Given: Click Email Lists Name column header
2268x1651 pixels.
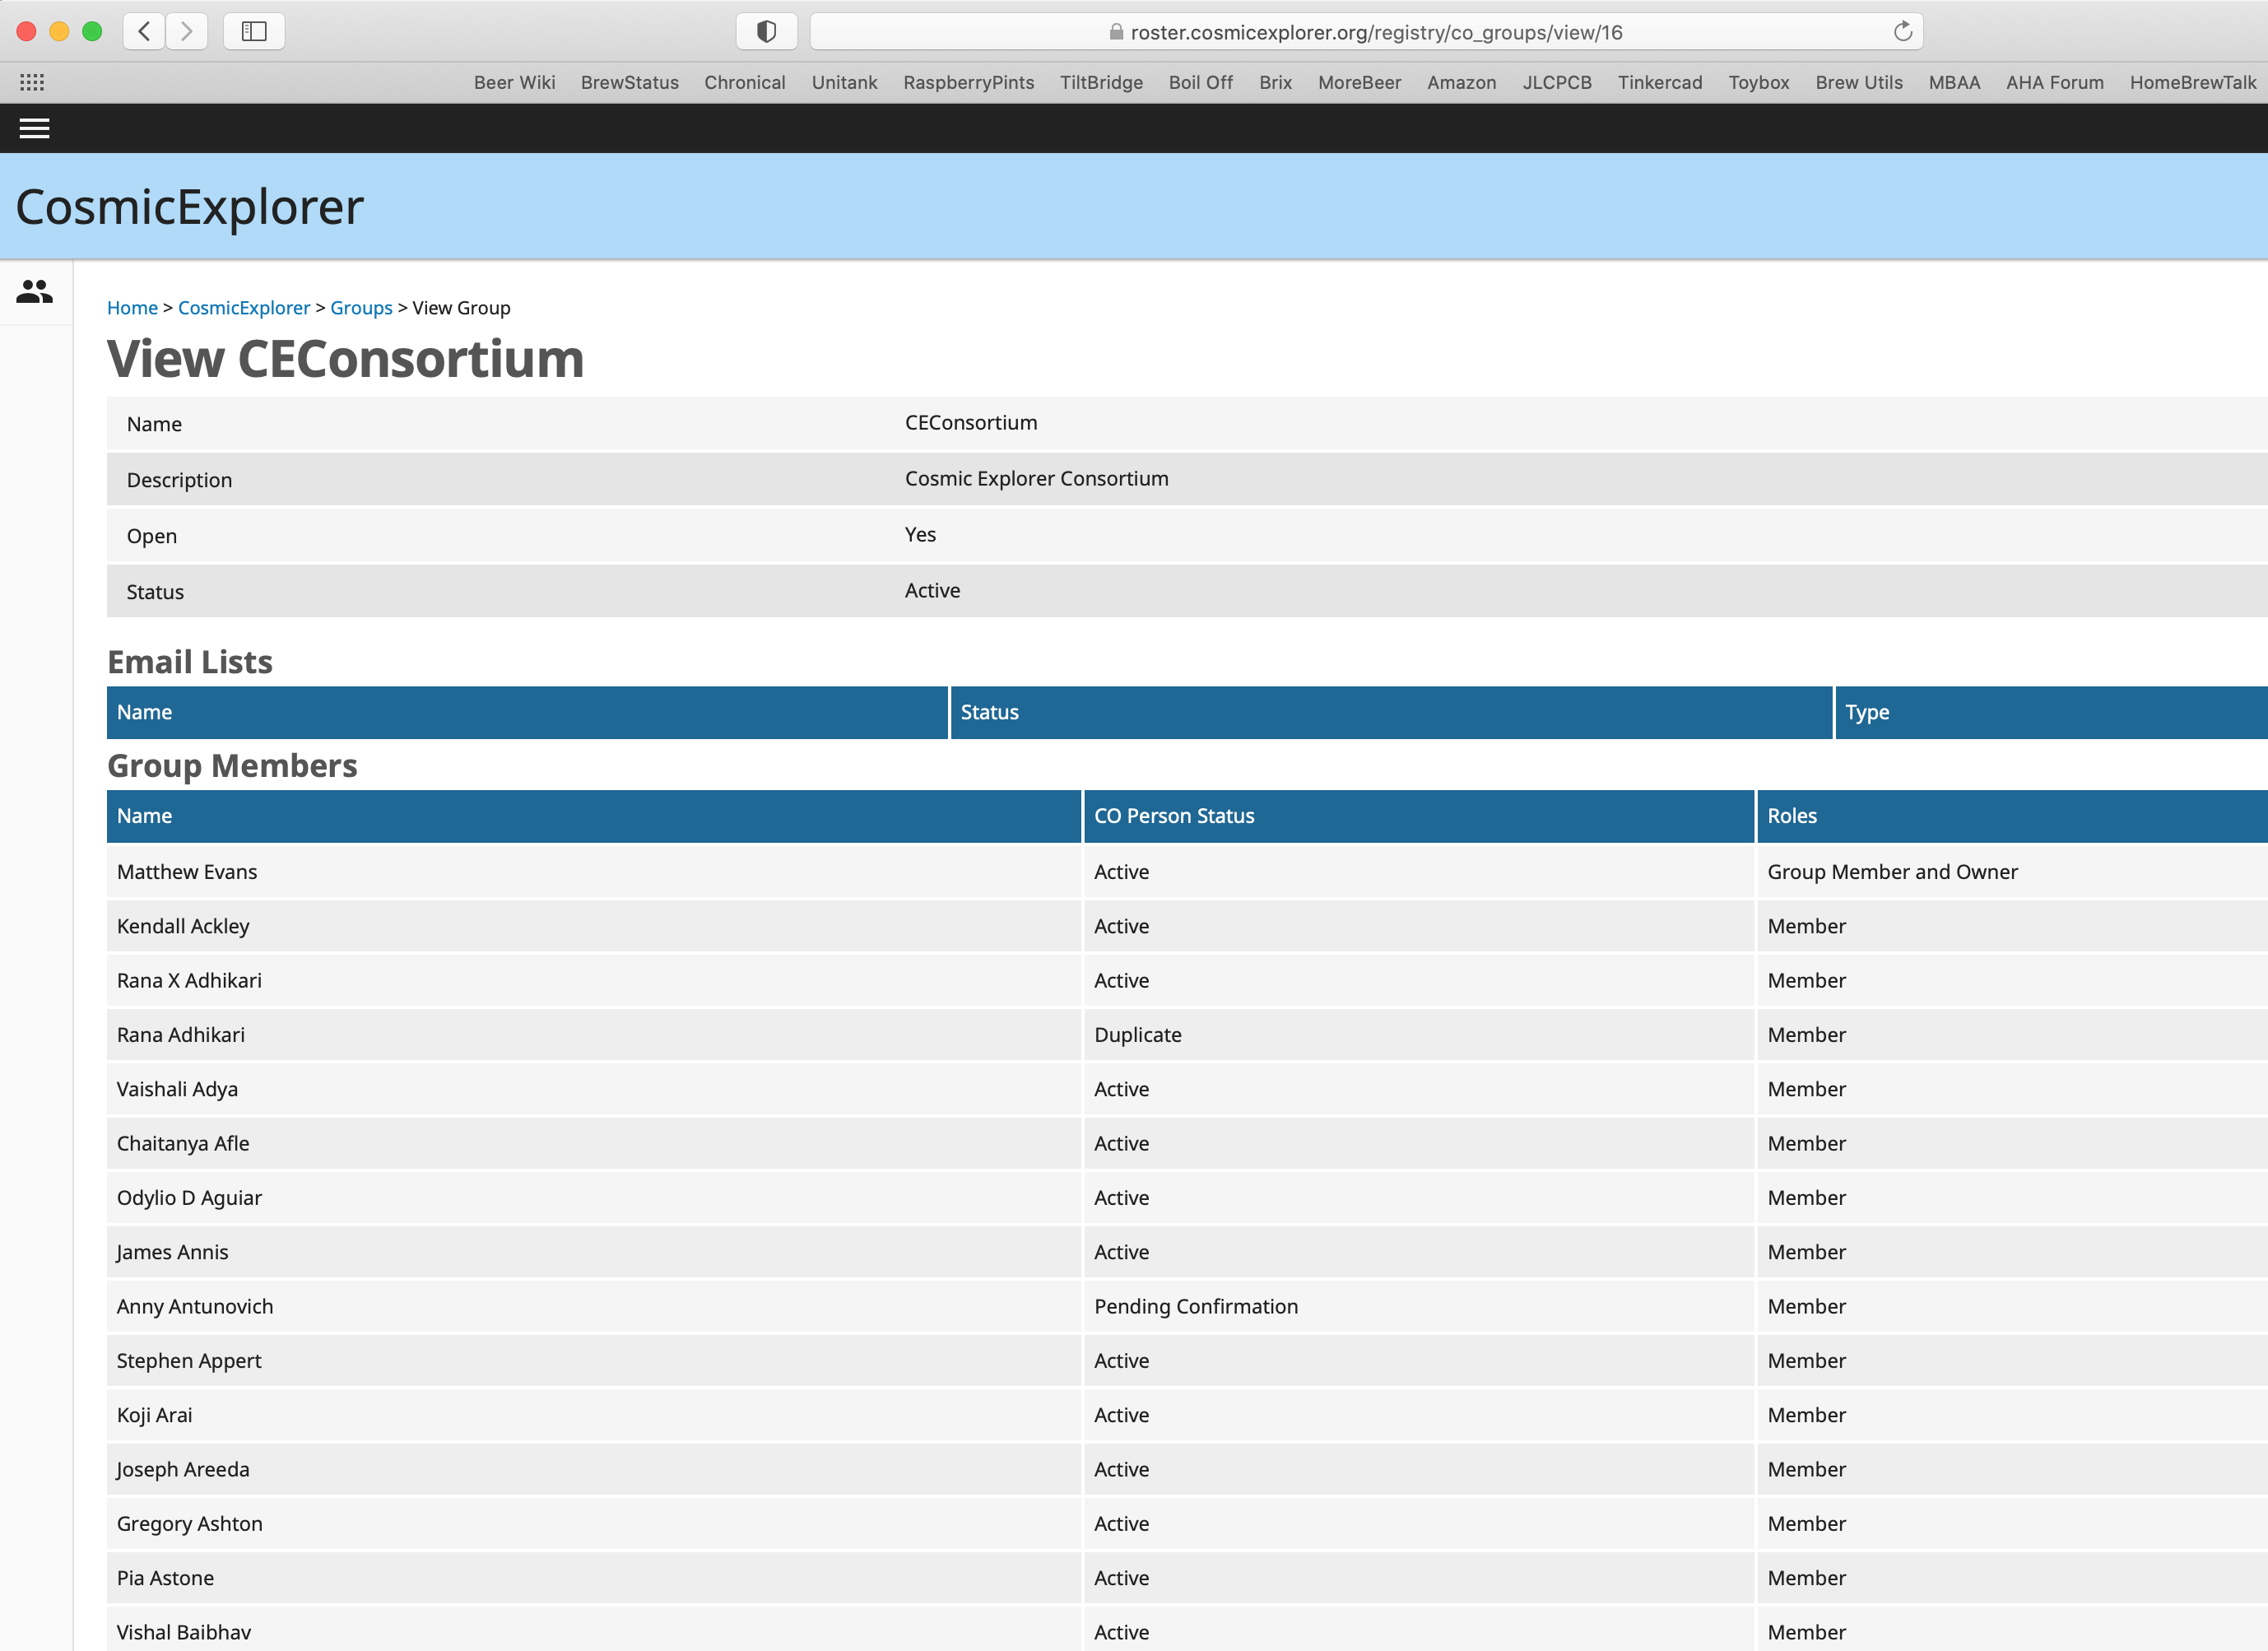Looking at the screenshot, I should (527, 712).
